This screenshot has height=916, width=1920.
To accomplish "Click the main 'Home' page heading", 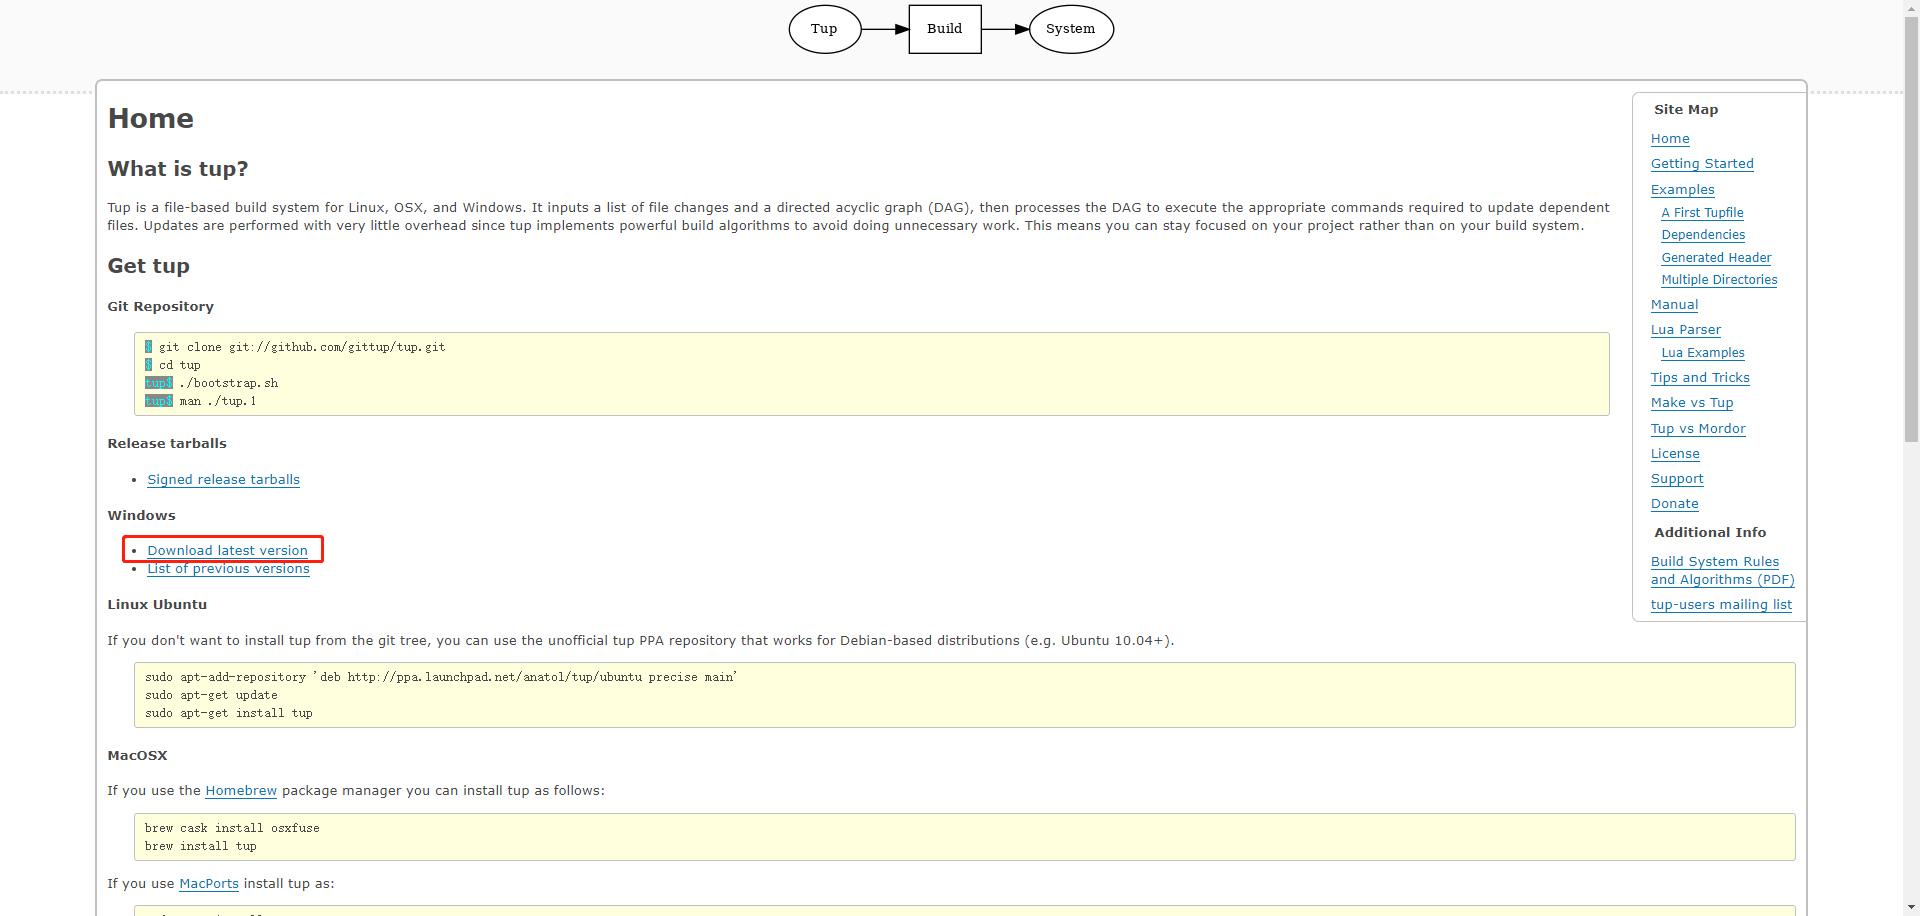I will [x=151, y=119].
